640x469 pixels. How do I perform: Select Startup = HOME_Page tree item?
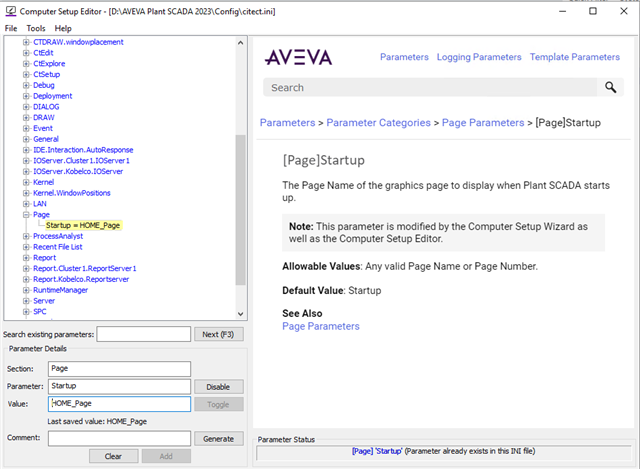(x=83, y=225)
